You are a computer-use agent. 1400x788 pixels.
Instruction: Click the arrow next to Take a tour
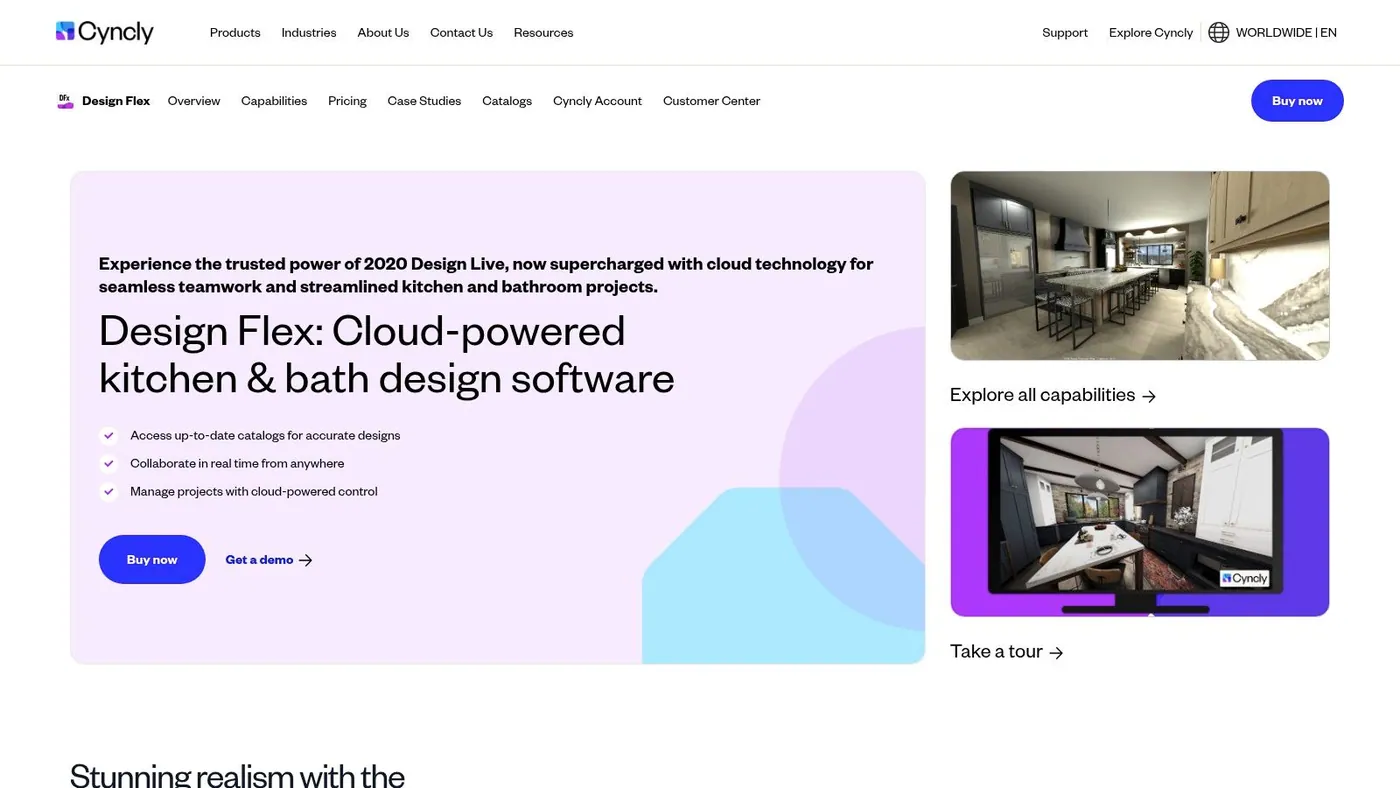[x=1056, y=653]
